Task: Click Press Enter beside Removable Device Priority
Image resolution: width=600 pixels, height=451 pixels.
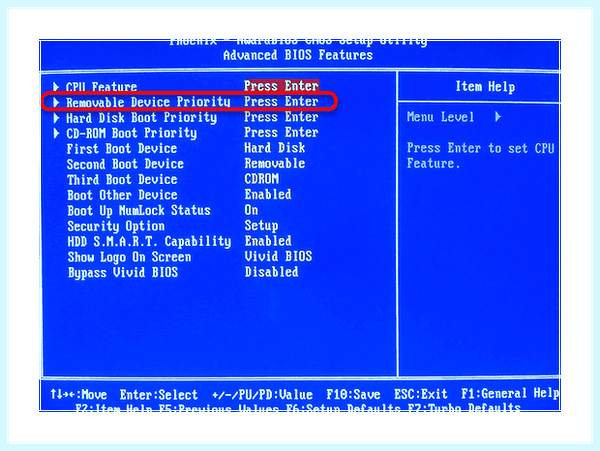Action: (281, 101)
